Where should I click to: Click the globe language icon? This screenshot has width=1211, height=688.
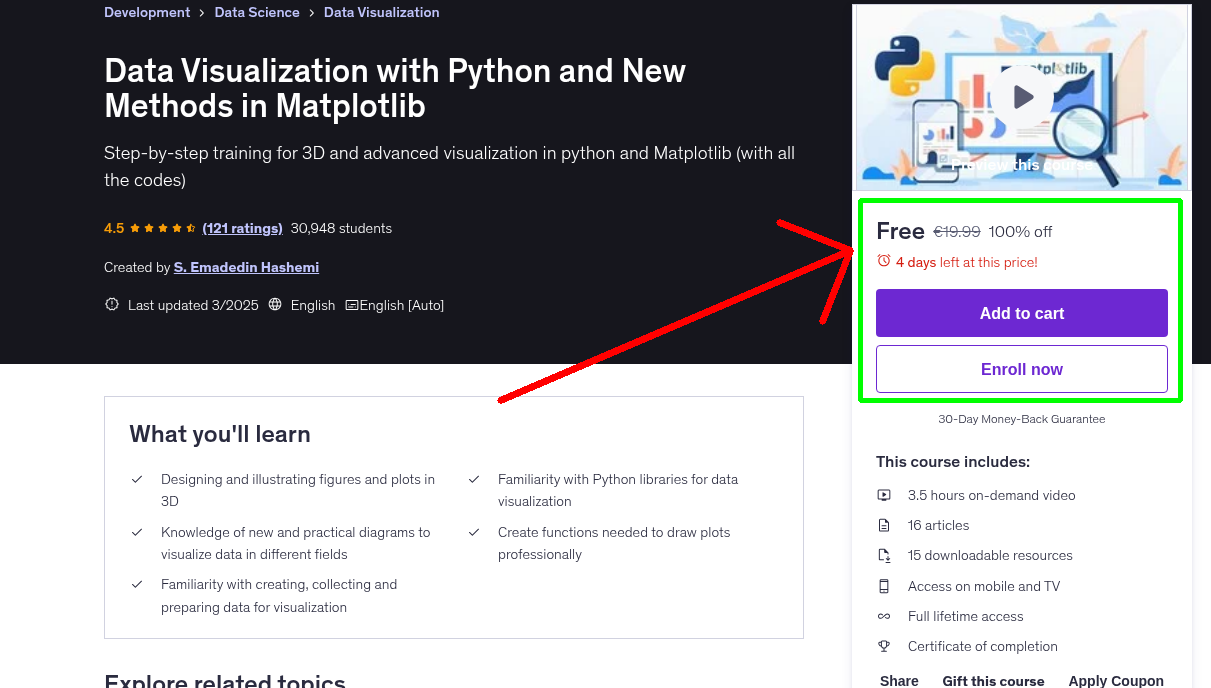(x=276, y=305)
